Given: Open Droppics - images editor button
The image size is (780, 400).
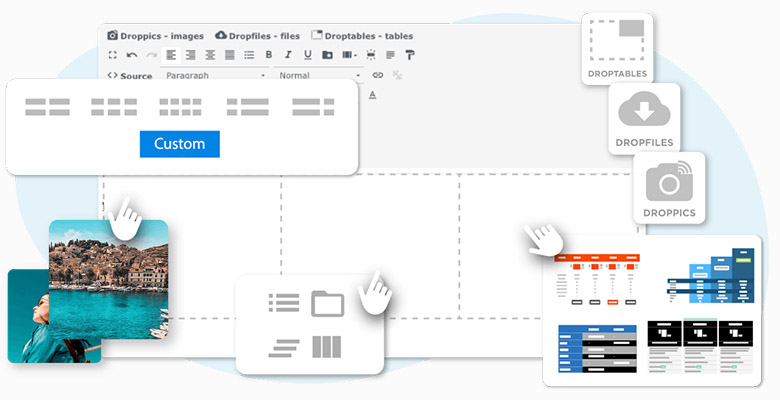Looking at the screenshot, I should coord(156,36).
